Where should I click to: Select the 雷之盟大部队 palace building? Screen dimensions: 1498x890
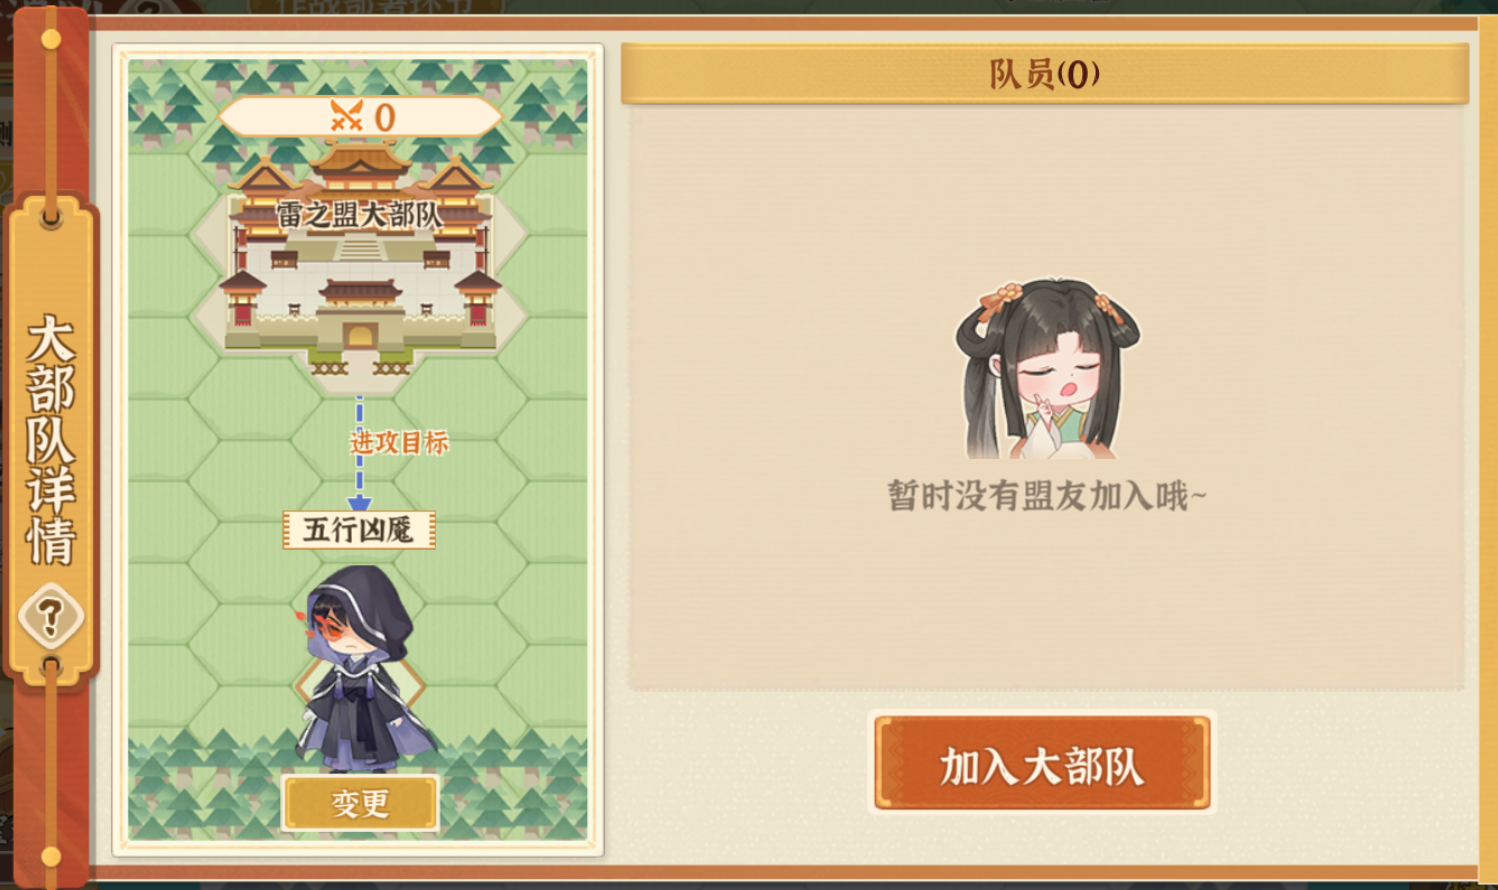[360, 260]
